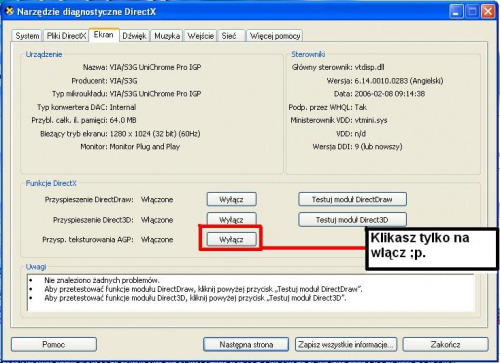Click screen mode 1280 x 1024 text
This screenshot has height=363, width=500.
pos(155,134)
